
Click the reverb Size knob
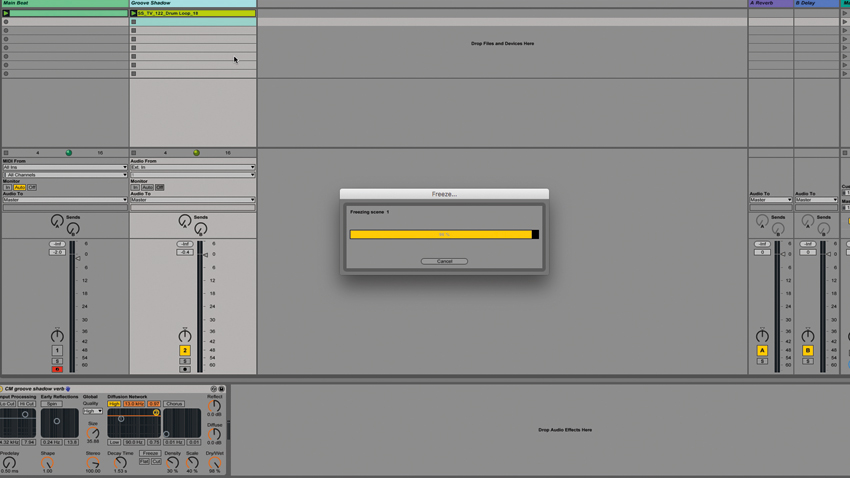tap(93, 432)
